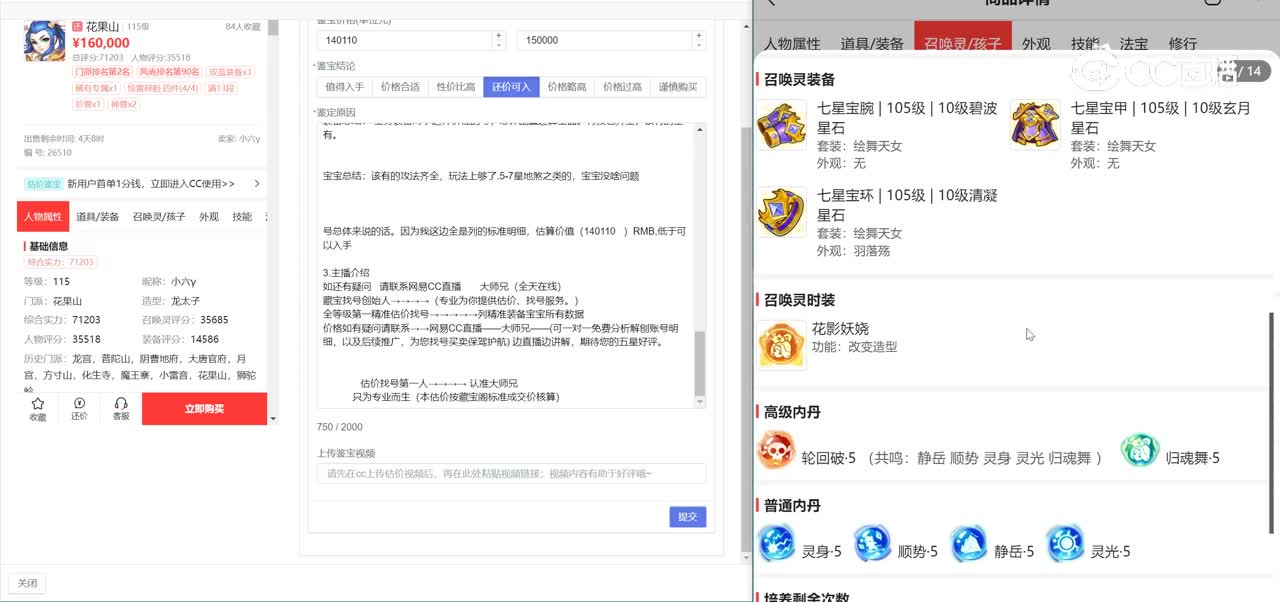Click the 收藏 star icon
This screenshot has height=602, width=1280.
[37, 403]
